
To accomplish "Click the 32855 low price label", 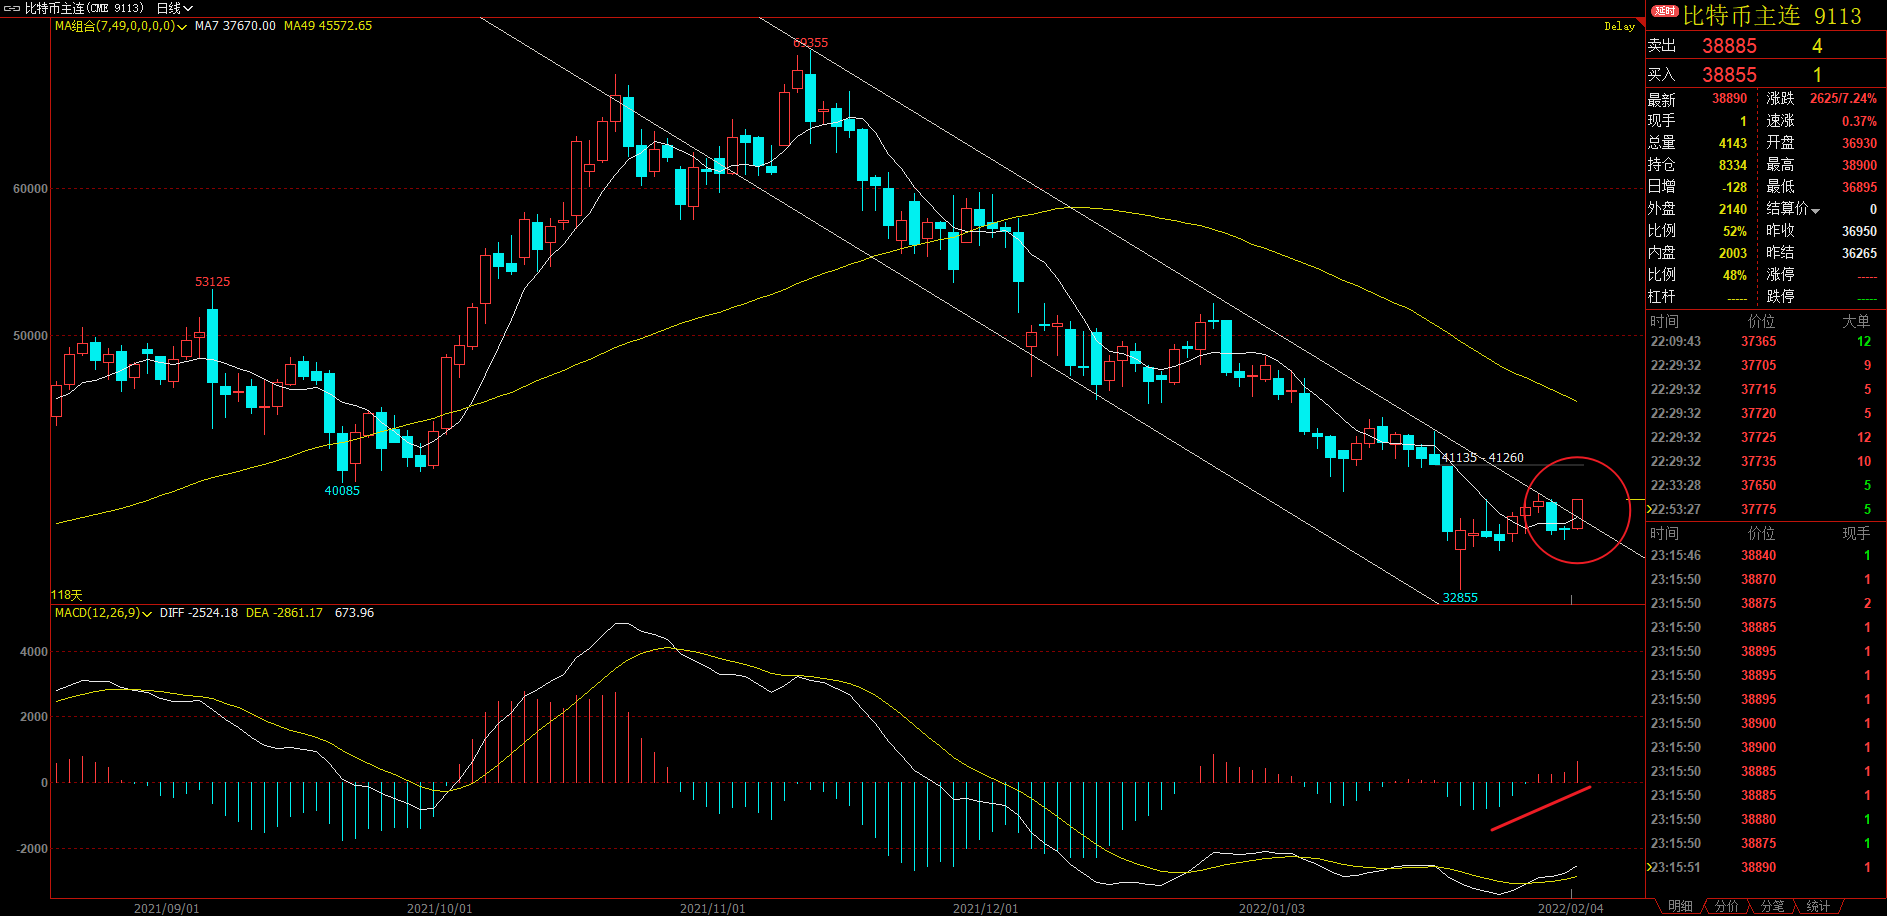I will (1460, 597).
